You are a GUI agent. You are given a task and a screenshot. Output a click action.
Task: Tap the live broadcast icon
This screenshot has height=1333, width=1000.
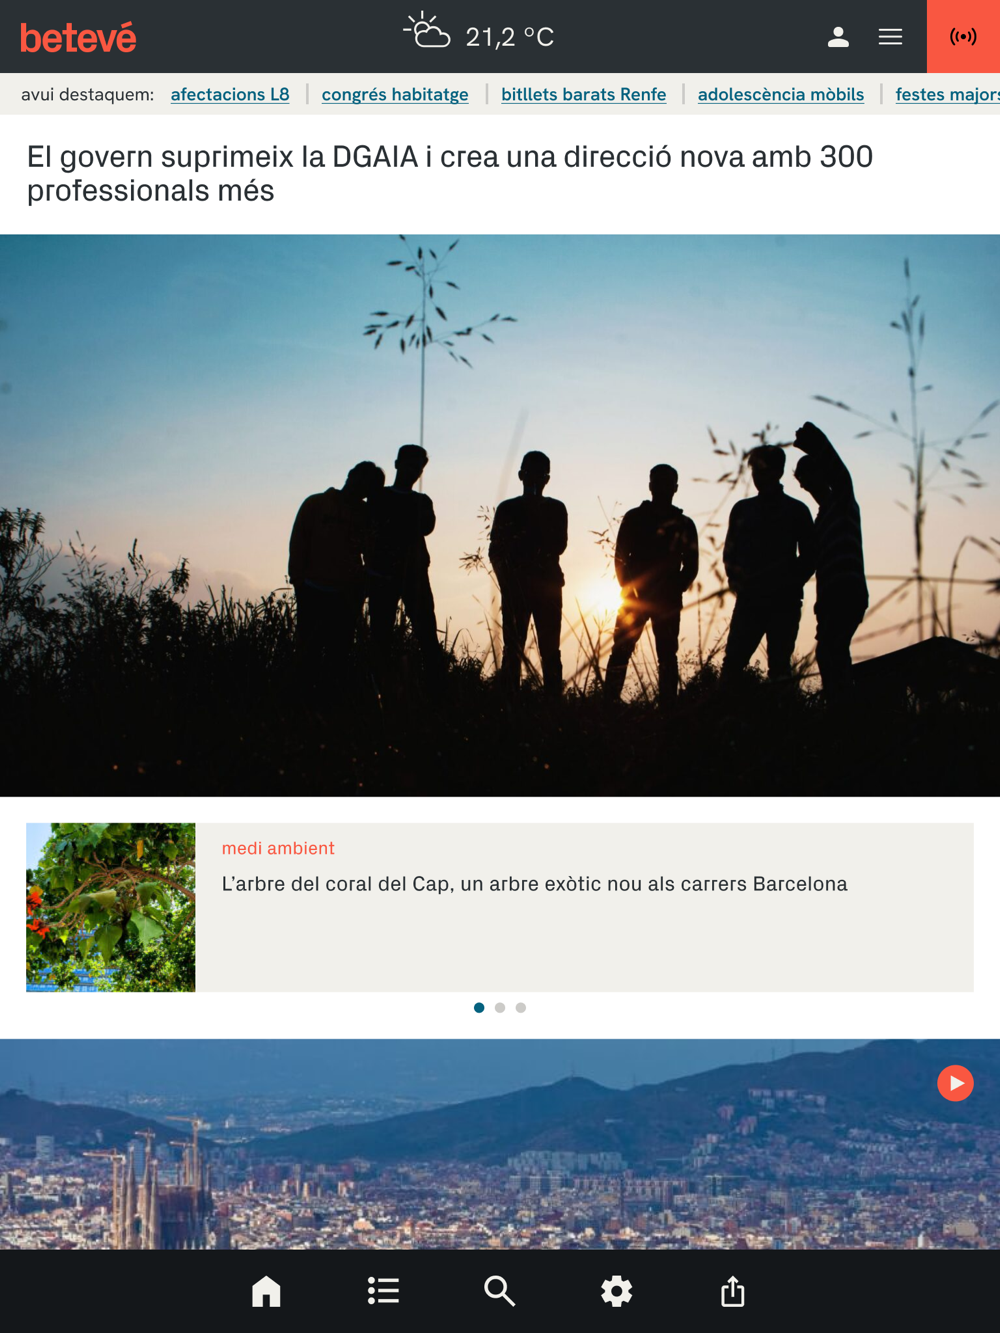[963, 37]
